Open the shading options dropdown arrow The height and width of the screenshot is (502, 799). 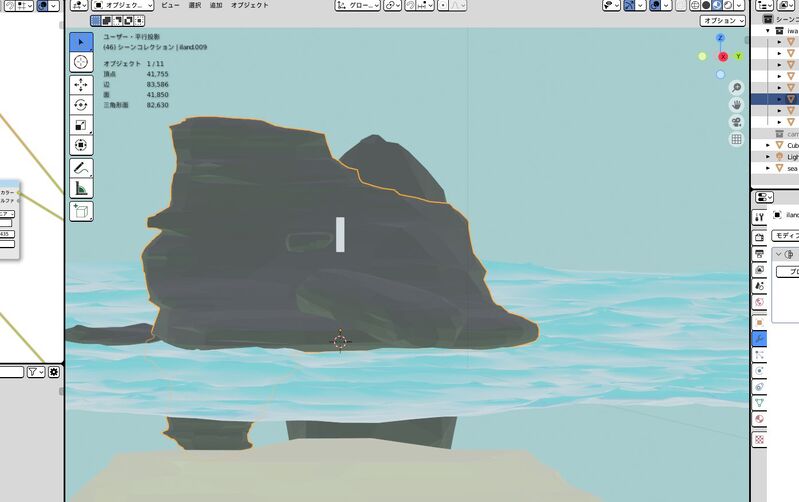click(739, 5)
